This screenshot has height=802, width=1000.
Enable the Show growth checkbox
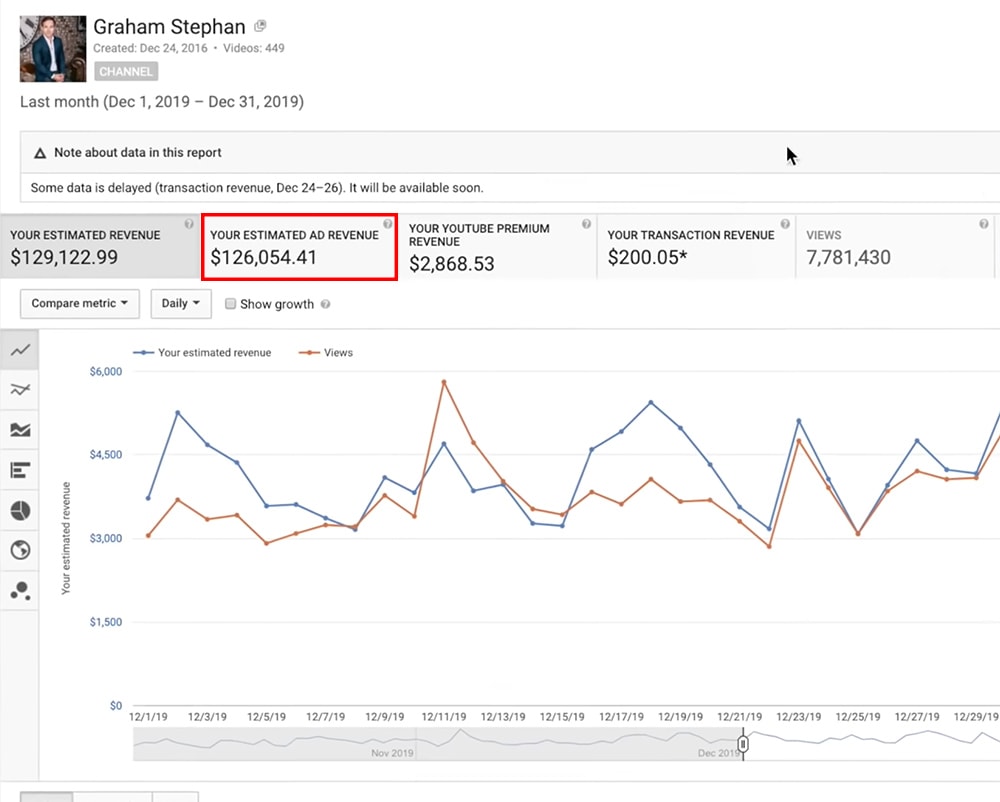pos(230,304)
